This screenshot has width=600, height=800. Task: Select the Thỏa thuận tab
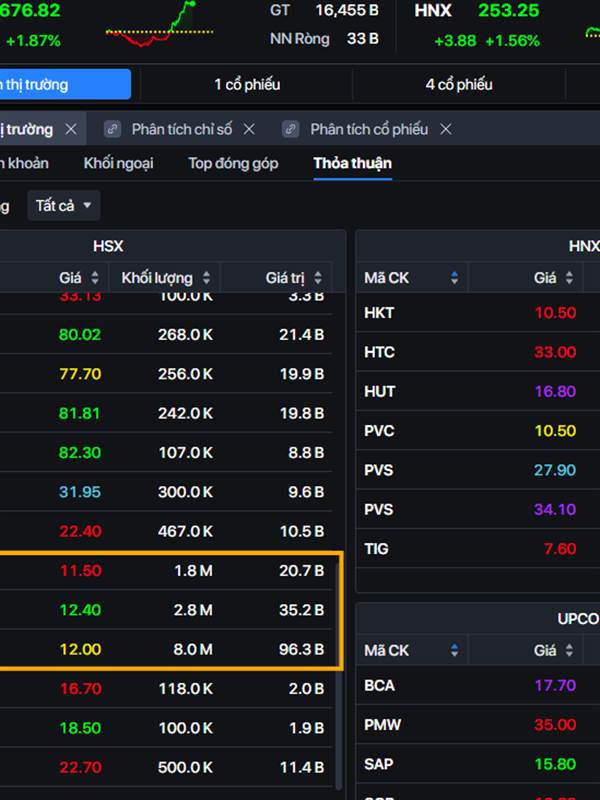352,163
